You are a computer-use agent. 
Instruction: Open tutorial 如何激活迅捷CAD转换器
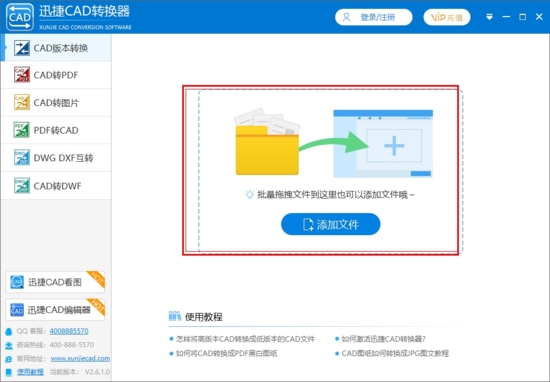coord(383,339)
